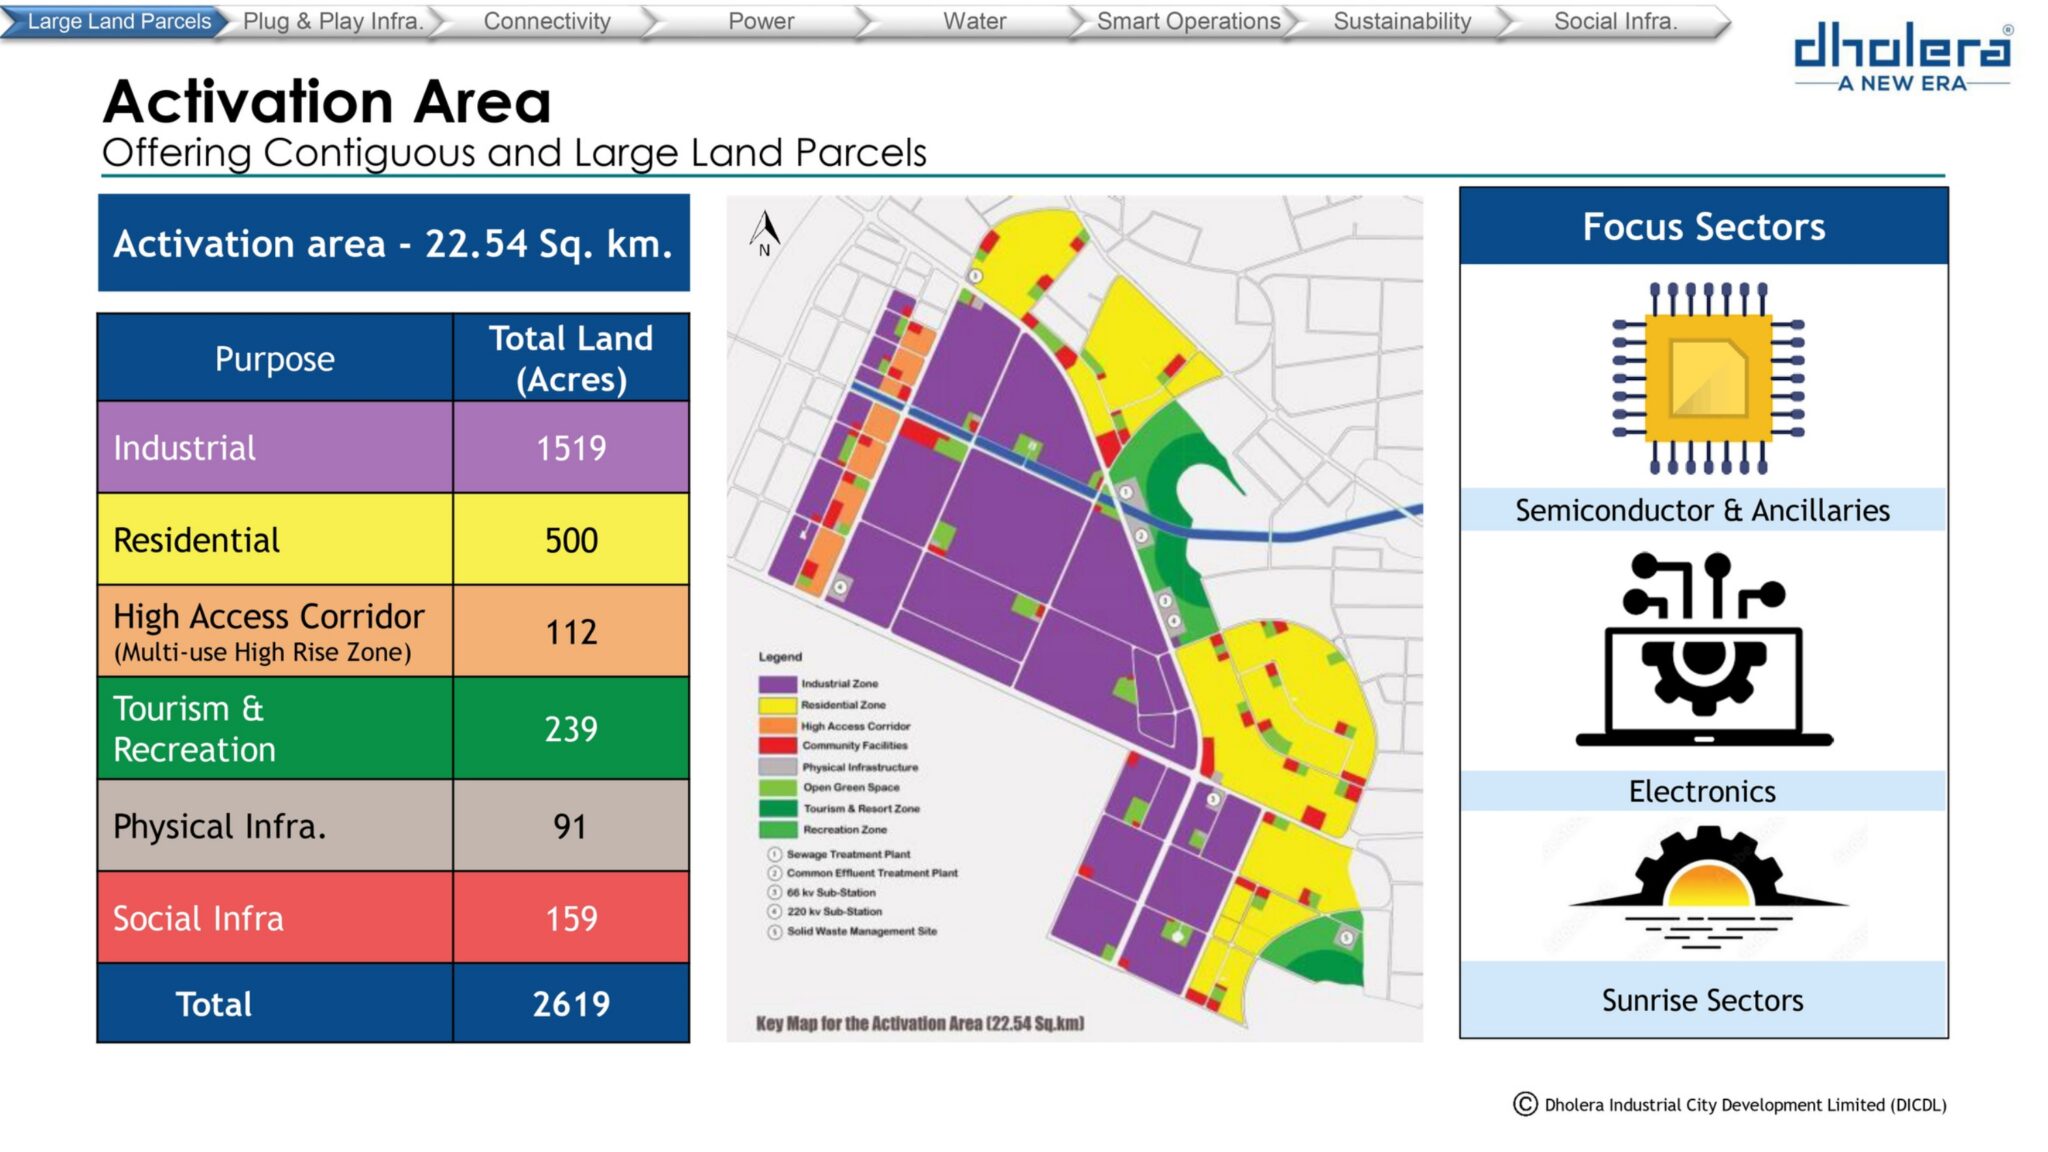The image size is (2048, 1152).
Task: Select Recreation Zone legend swatch
Action: pos(777,829)
